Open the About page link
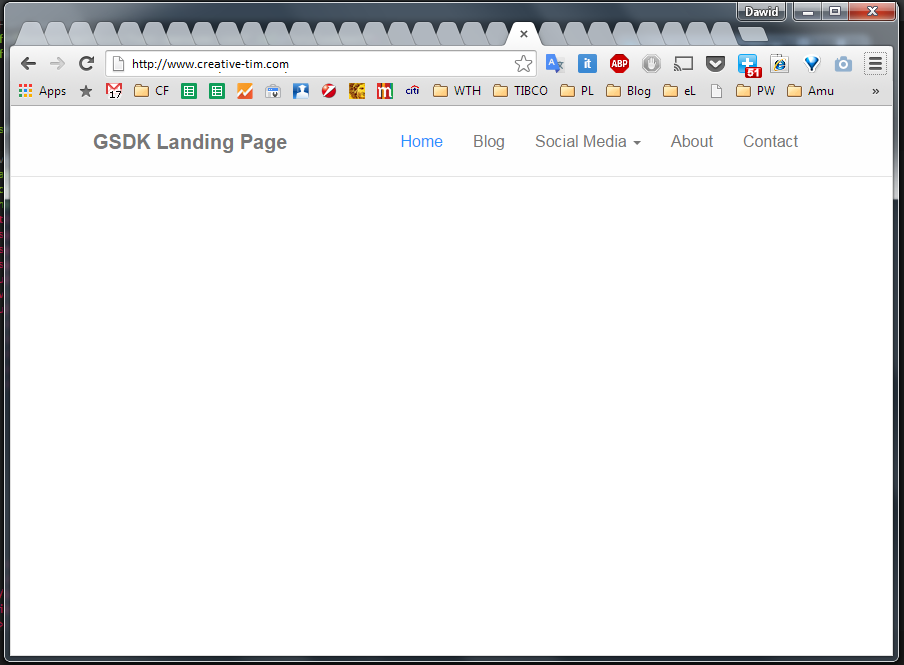 691,142
